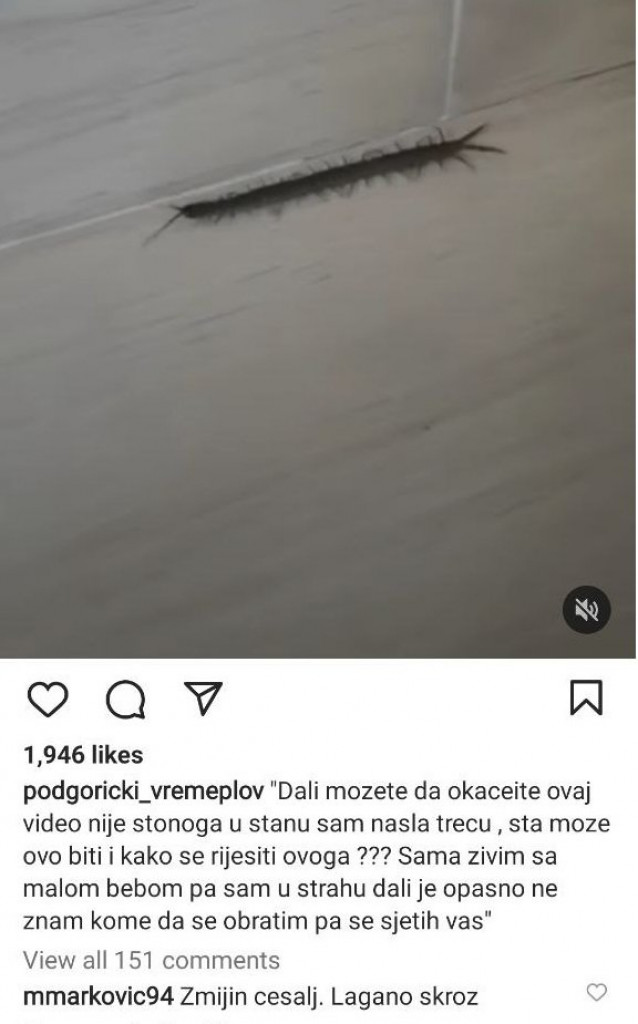The width and height of the screenshot is (638, 1024).
Task: Like mmarkovic94's comment with small heart
Action: click(x=596, y=992)
